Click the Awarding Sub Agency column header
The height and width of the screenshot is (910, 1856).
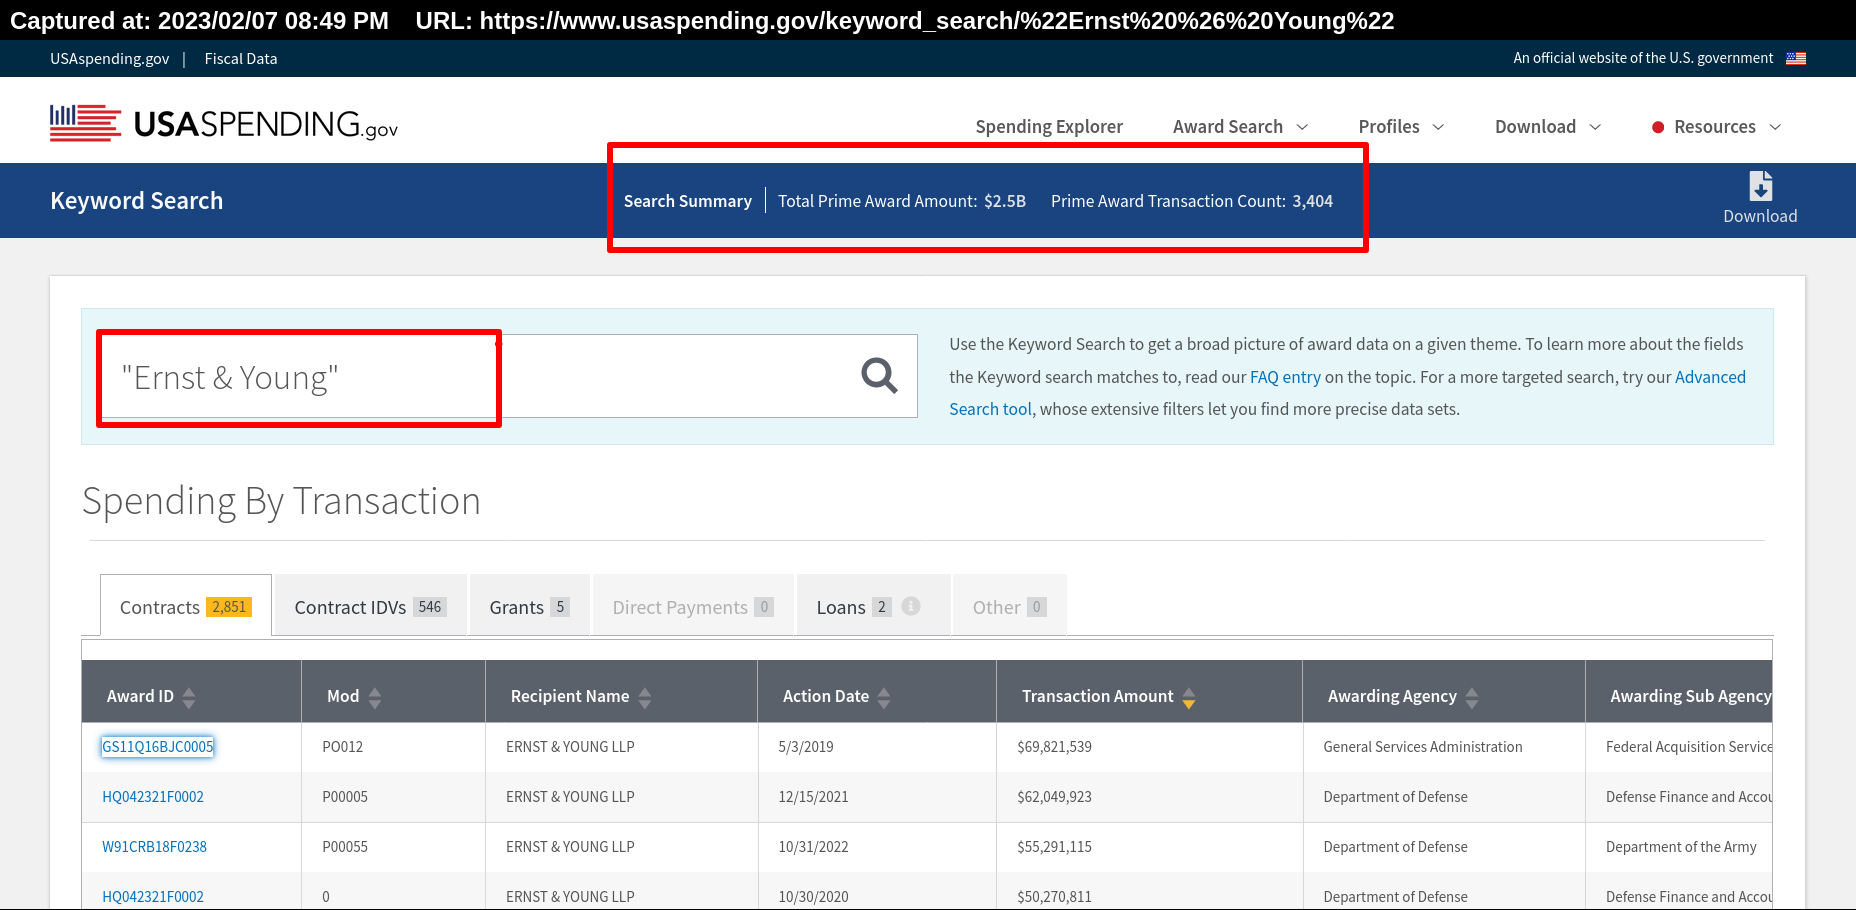(1690, 696)
